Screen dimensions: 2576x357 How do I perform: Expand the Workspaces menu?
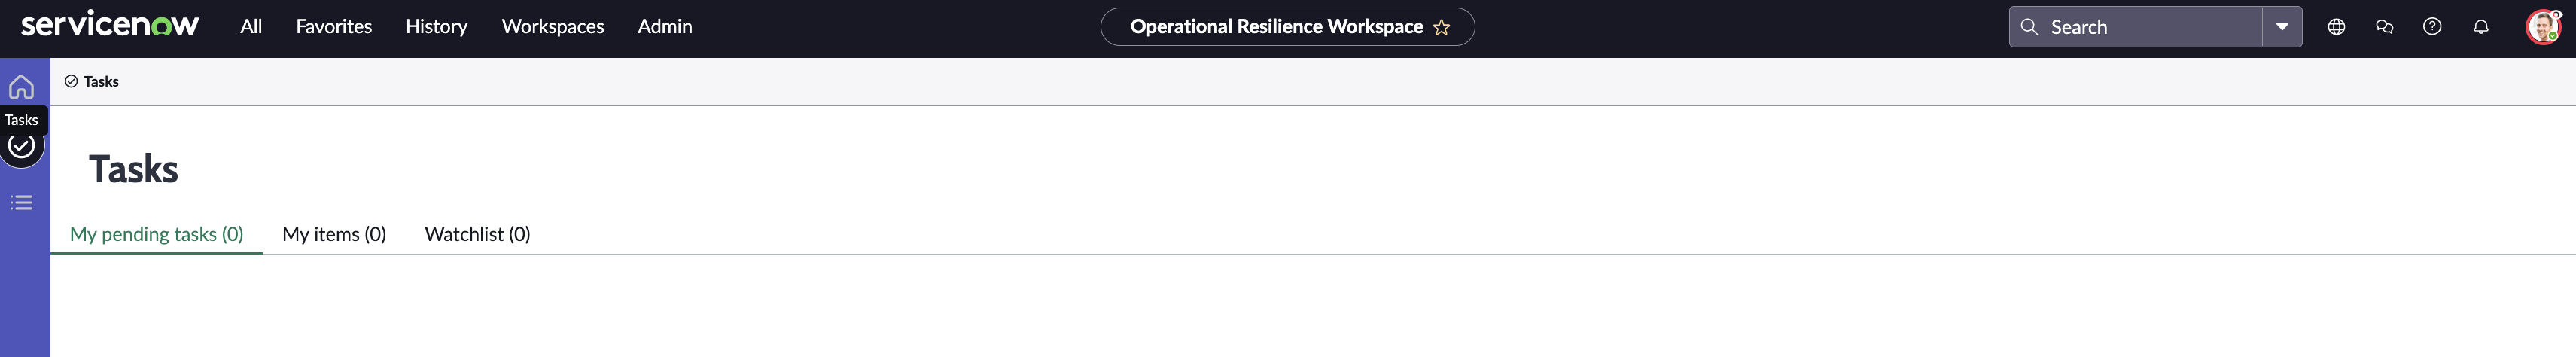(553, 27)
